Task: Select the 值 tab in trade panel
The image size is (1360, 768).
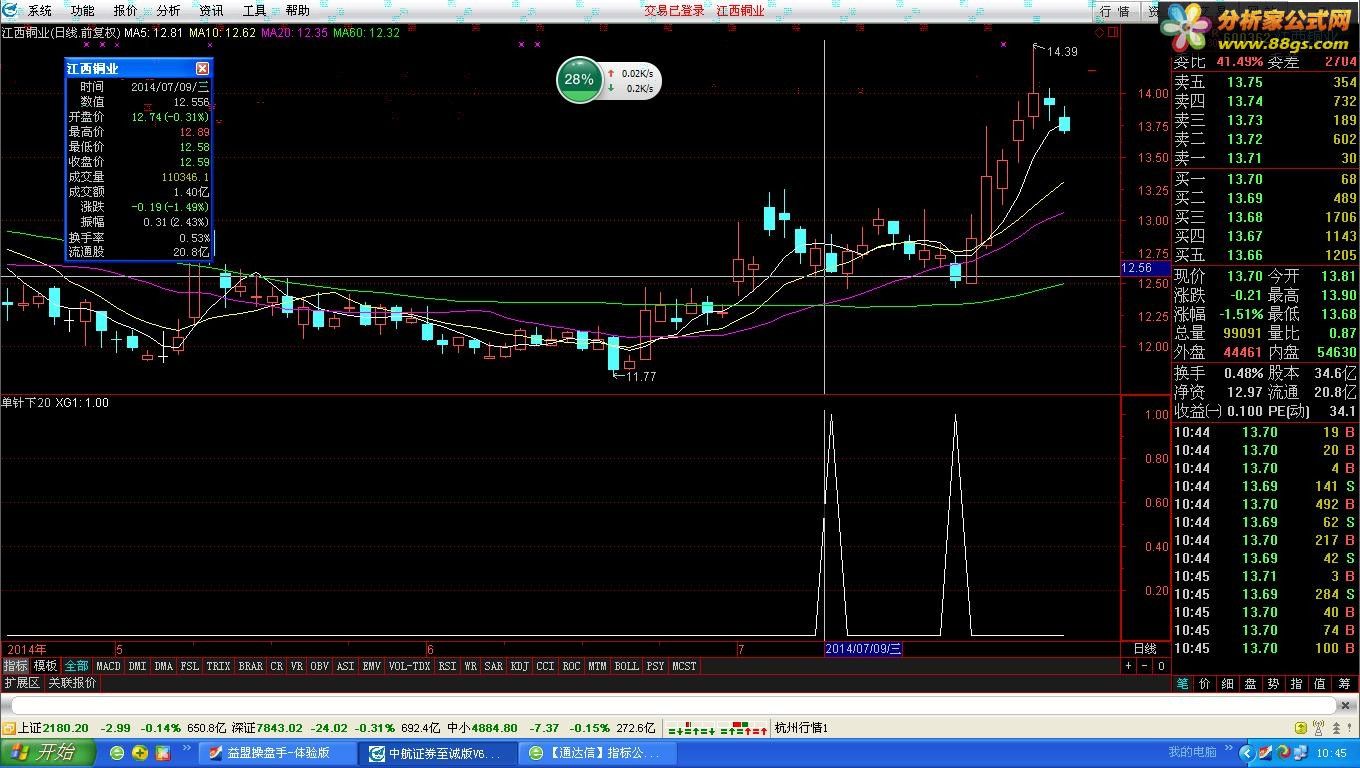Action: tap(1320, 684)
